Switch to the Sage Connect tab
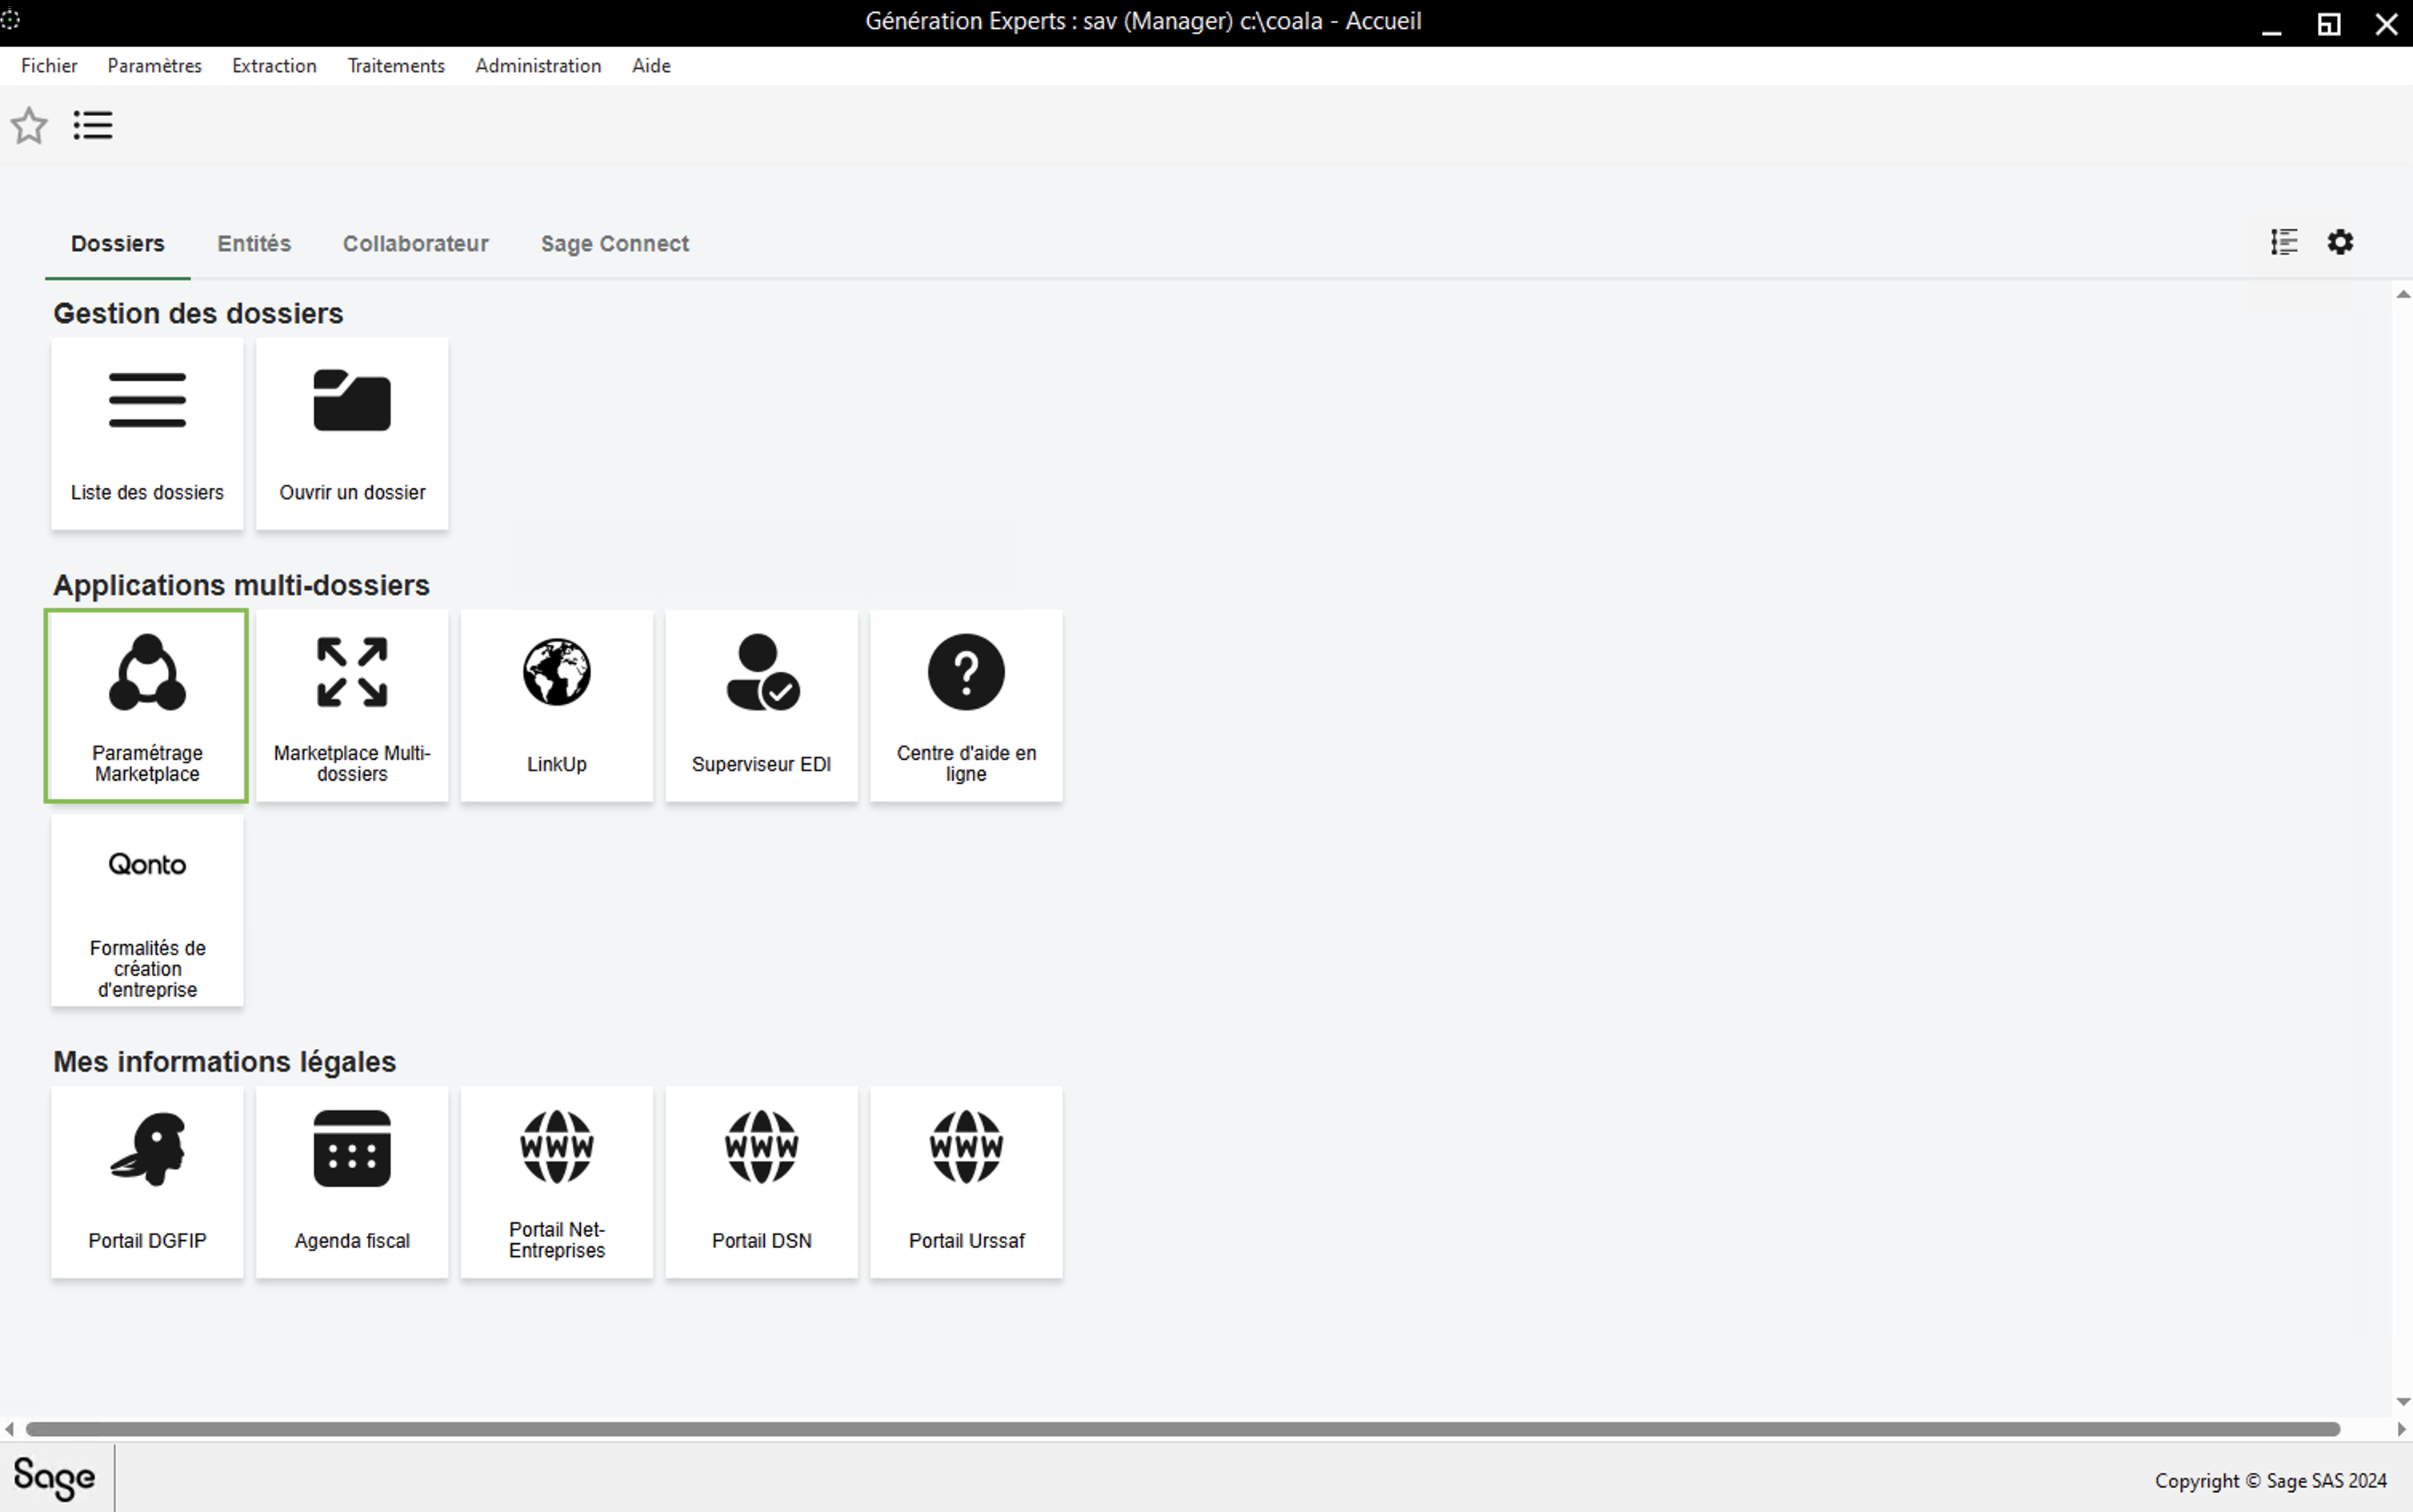Image resolution: width=2413 pixels, height=1512 pixels. coord(614,244)
